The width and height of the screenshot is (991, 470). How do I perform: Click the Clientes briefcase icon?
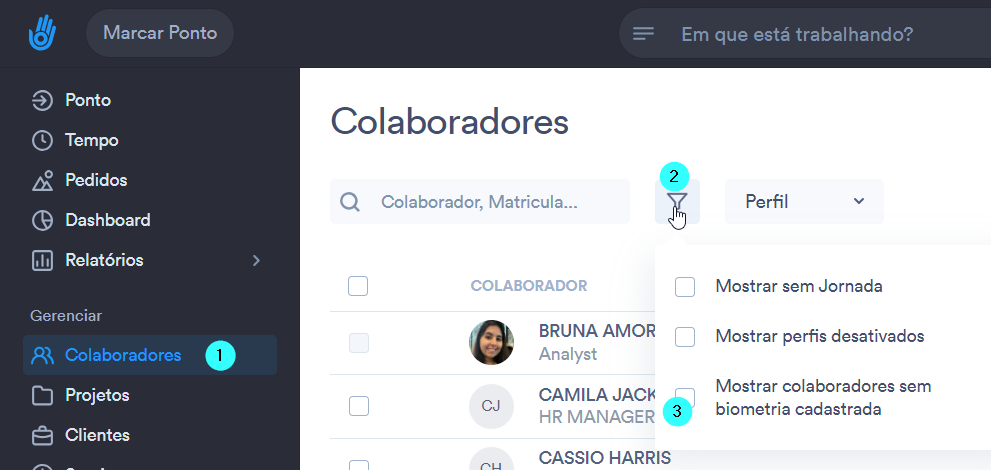(42, 435)
